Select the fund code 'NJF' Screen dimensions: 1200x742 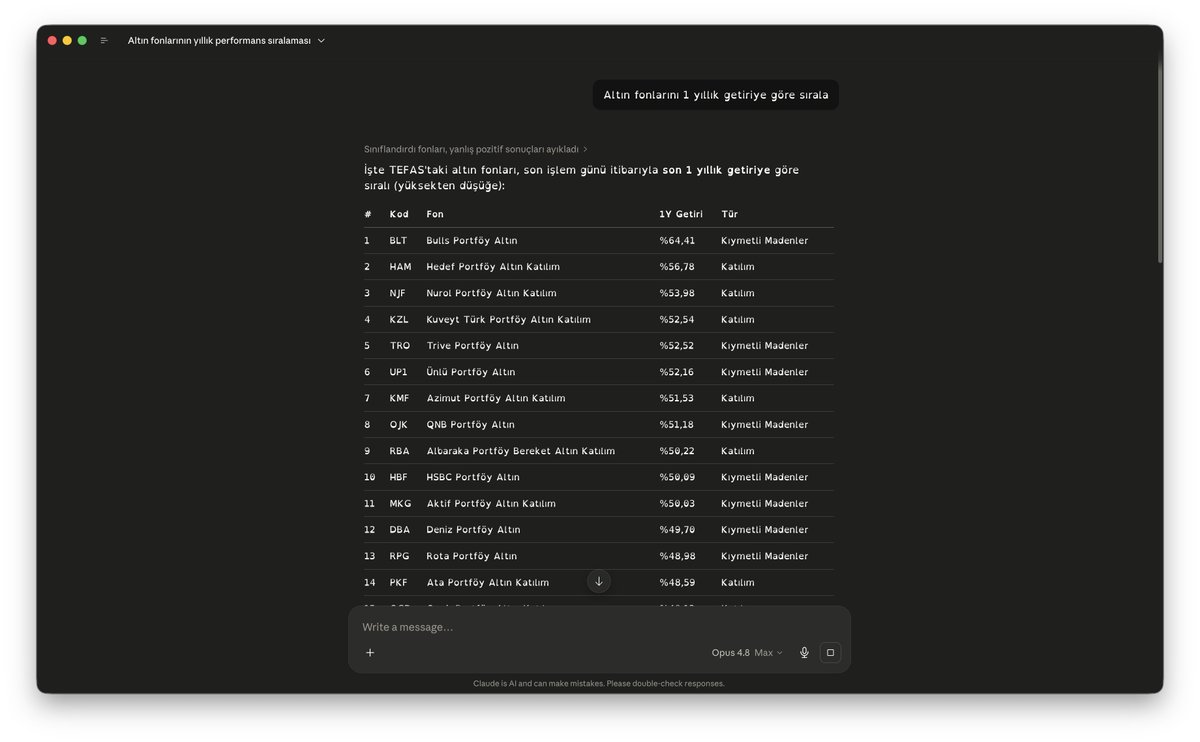click(398, 293)
